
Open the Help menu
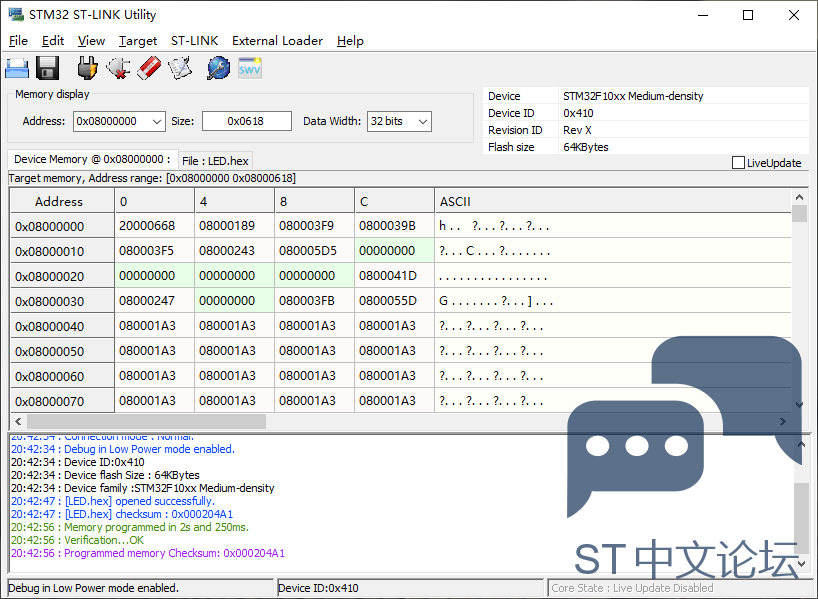tap(350, 41)
